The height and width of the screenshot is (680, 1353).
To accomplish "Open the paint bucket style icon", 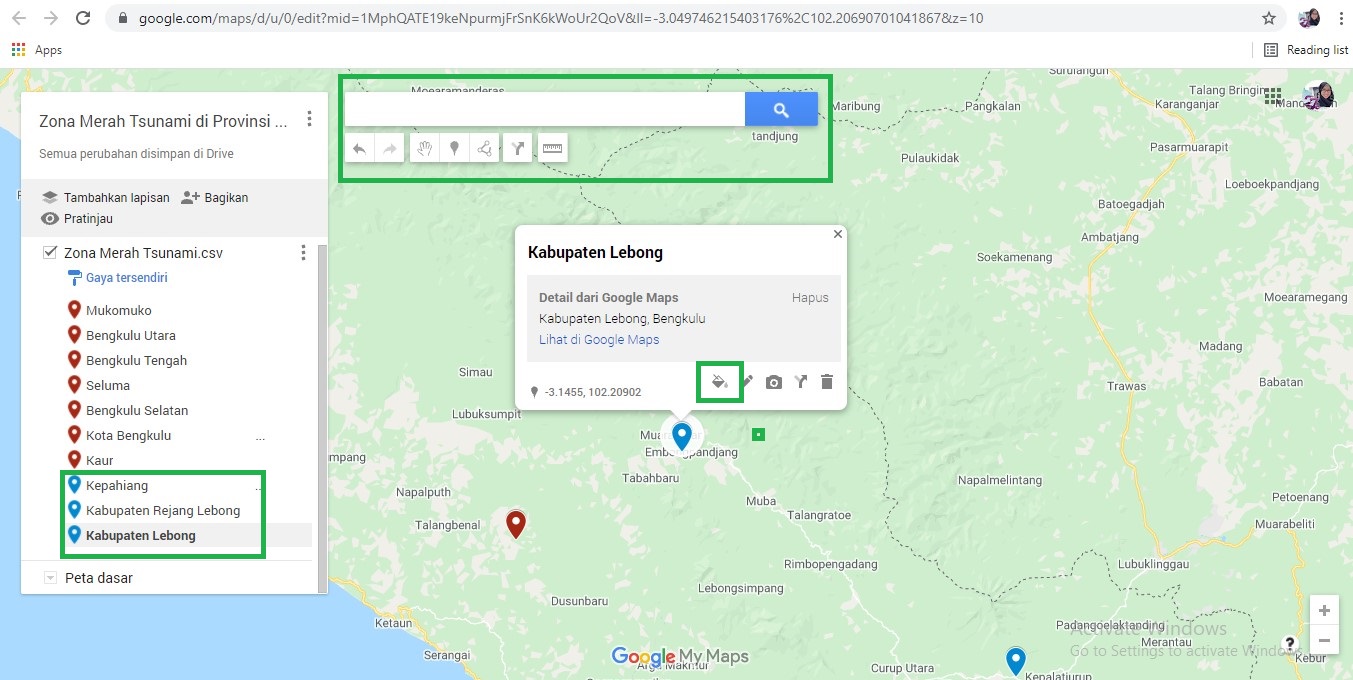I will (x=718, y=382).
